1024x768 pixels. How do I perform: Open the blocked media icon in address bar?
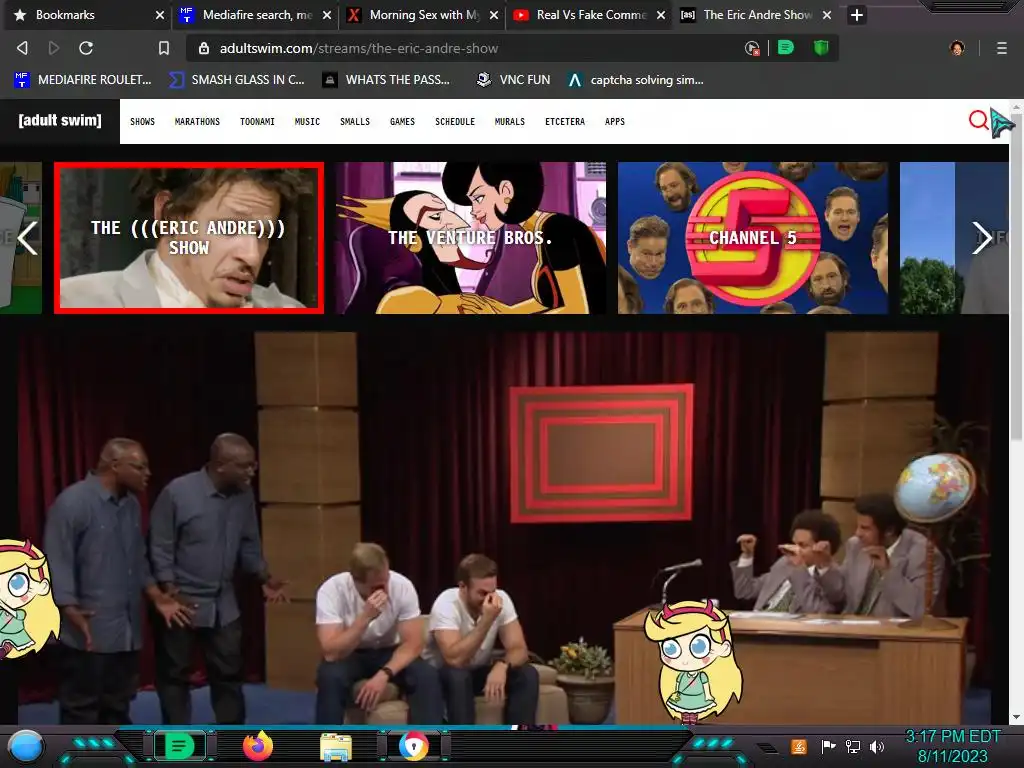point(752,48)
